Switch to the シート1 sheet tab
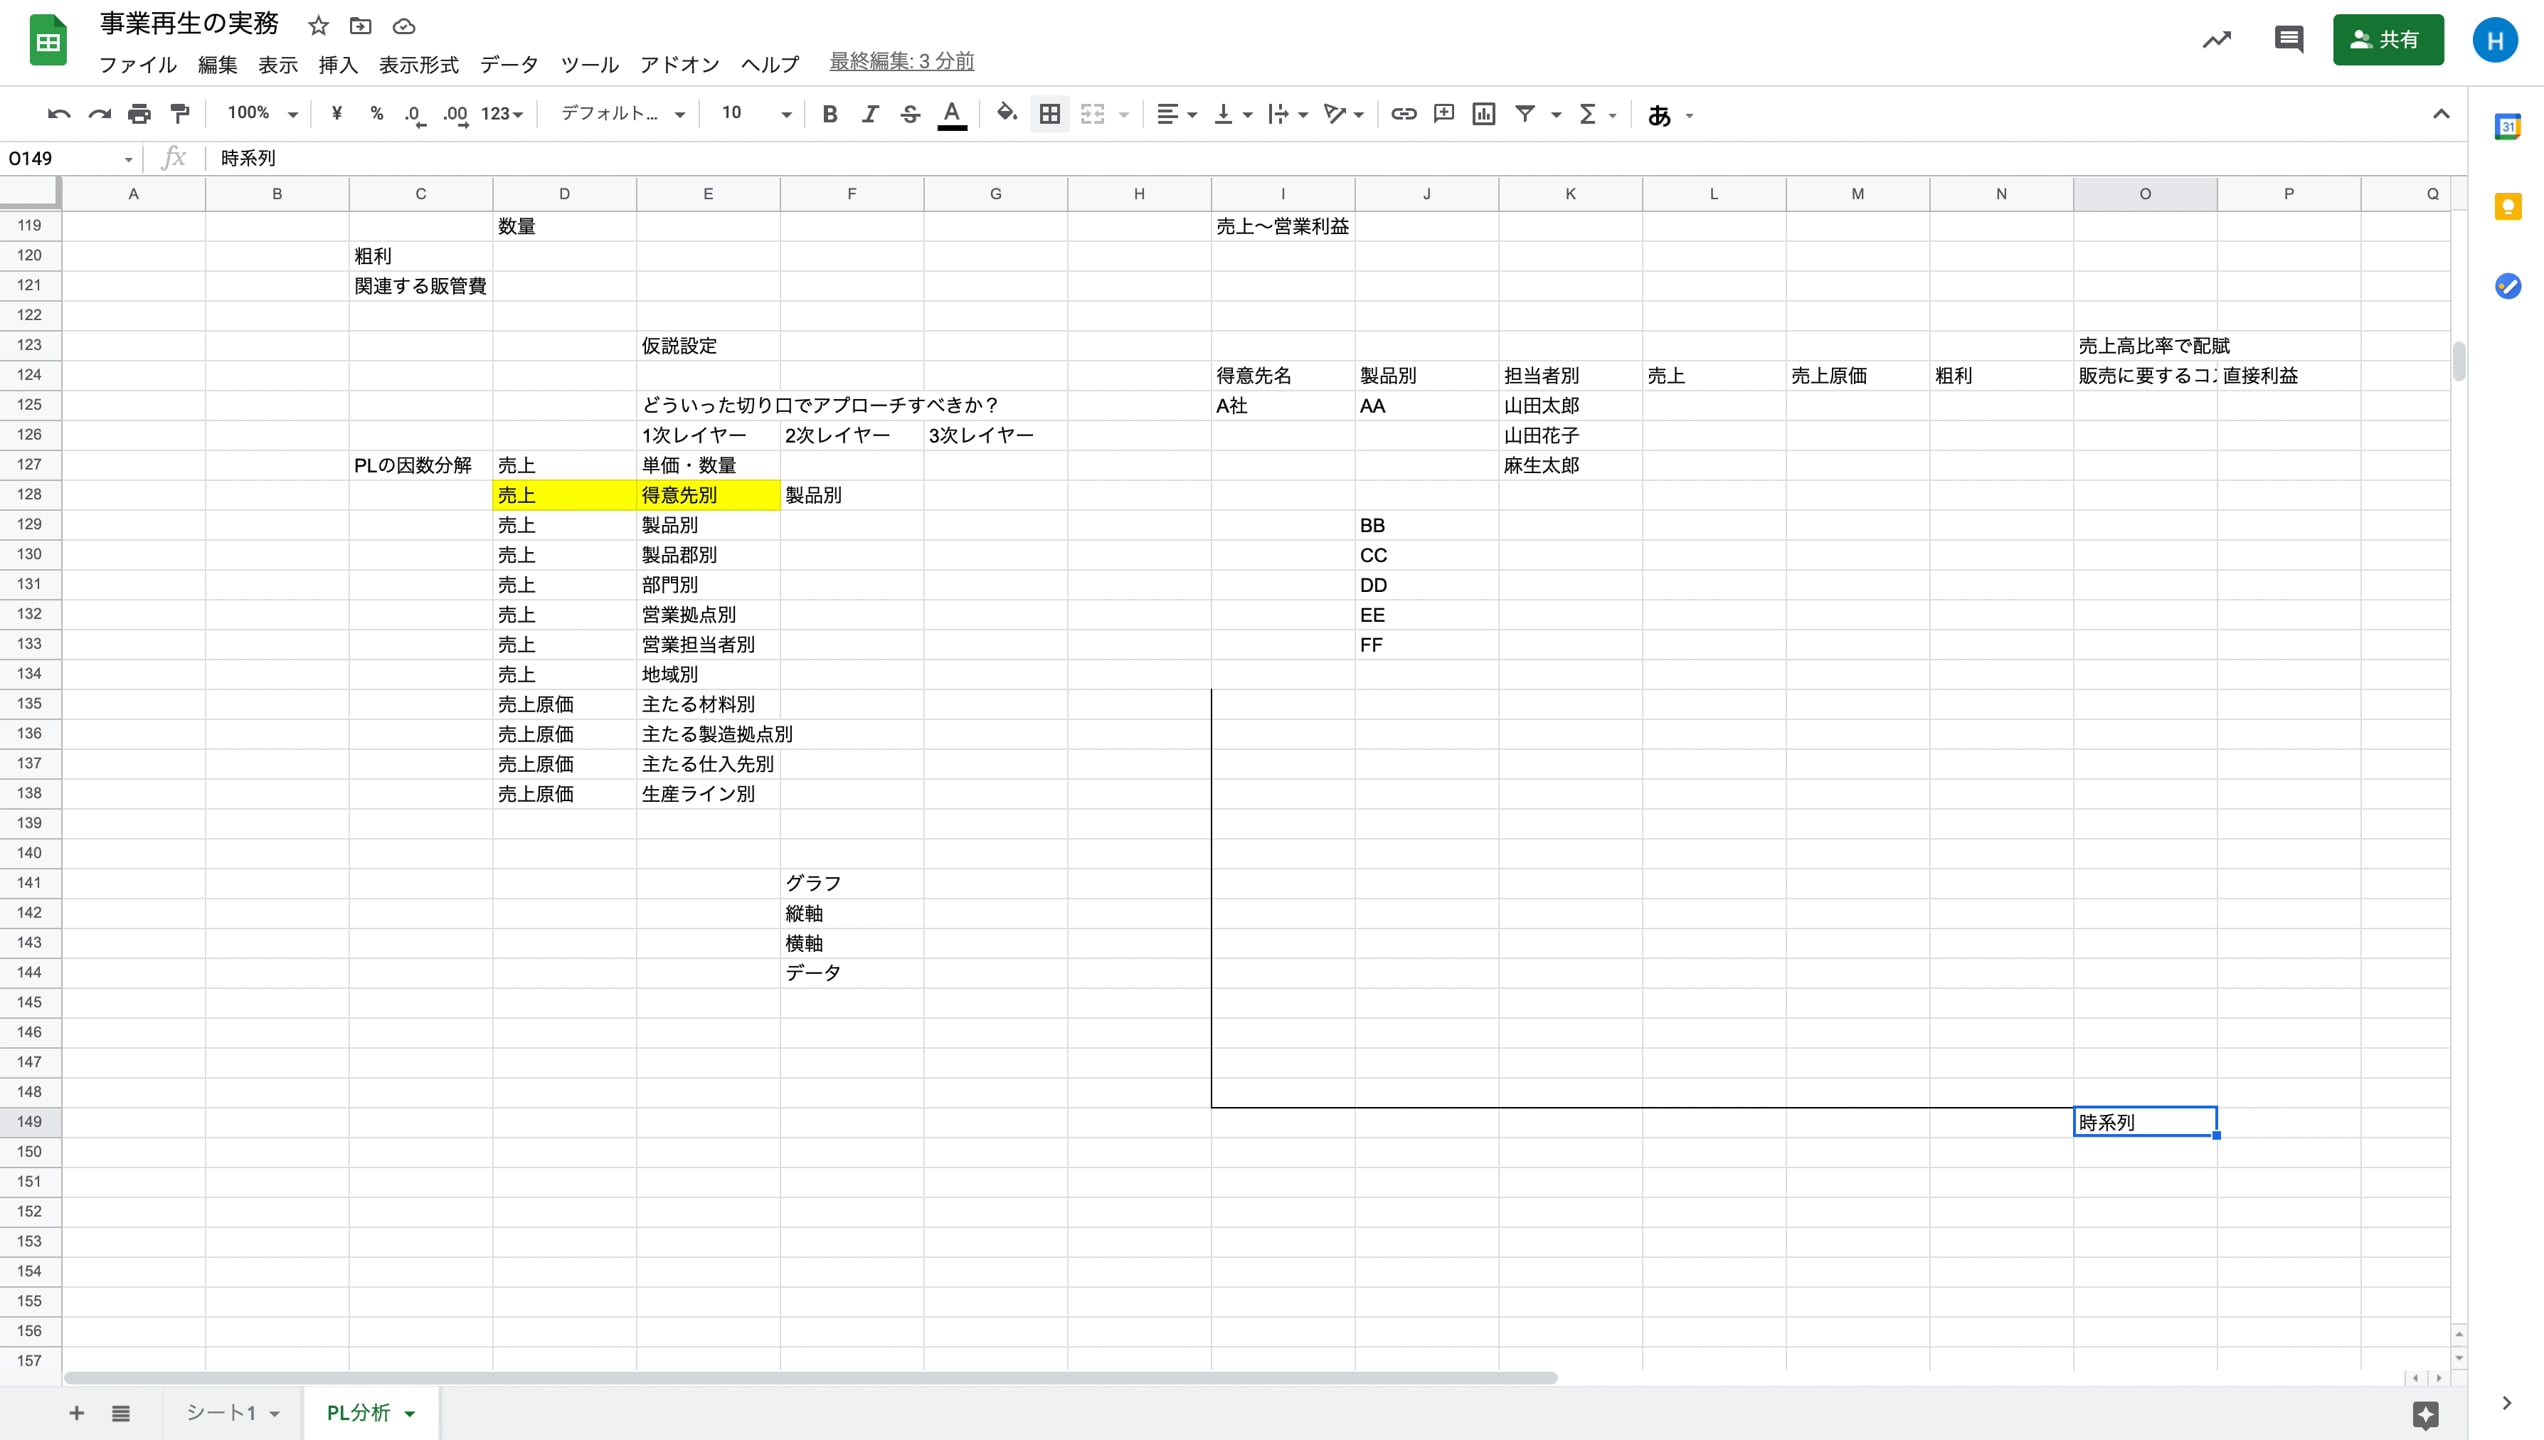 (222, 1413)
